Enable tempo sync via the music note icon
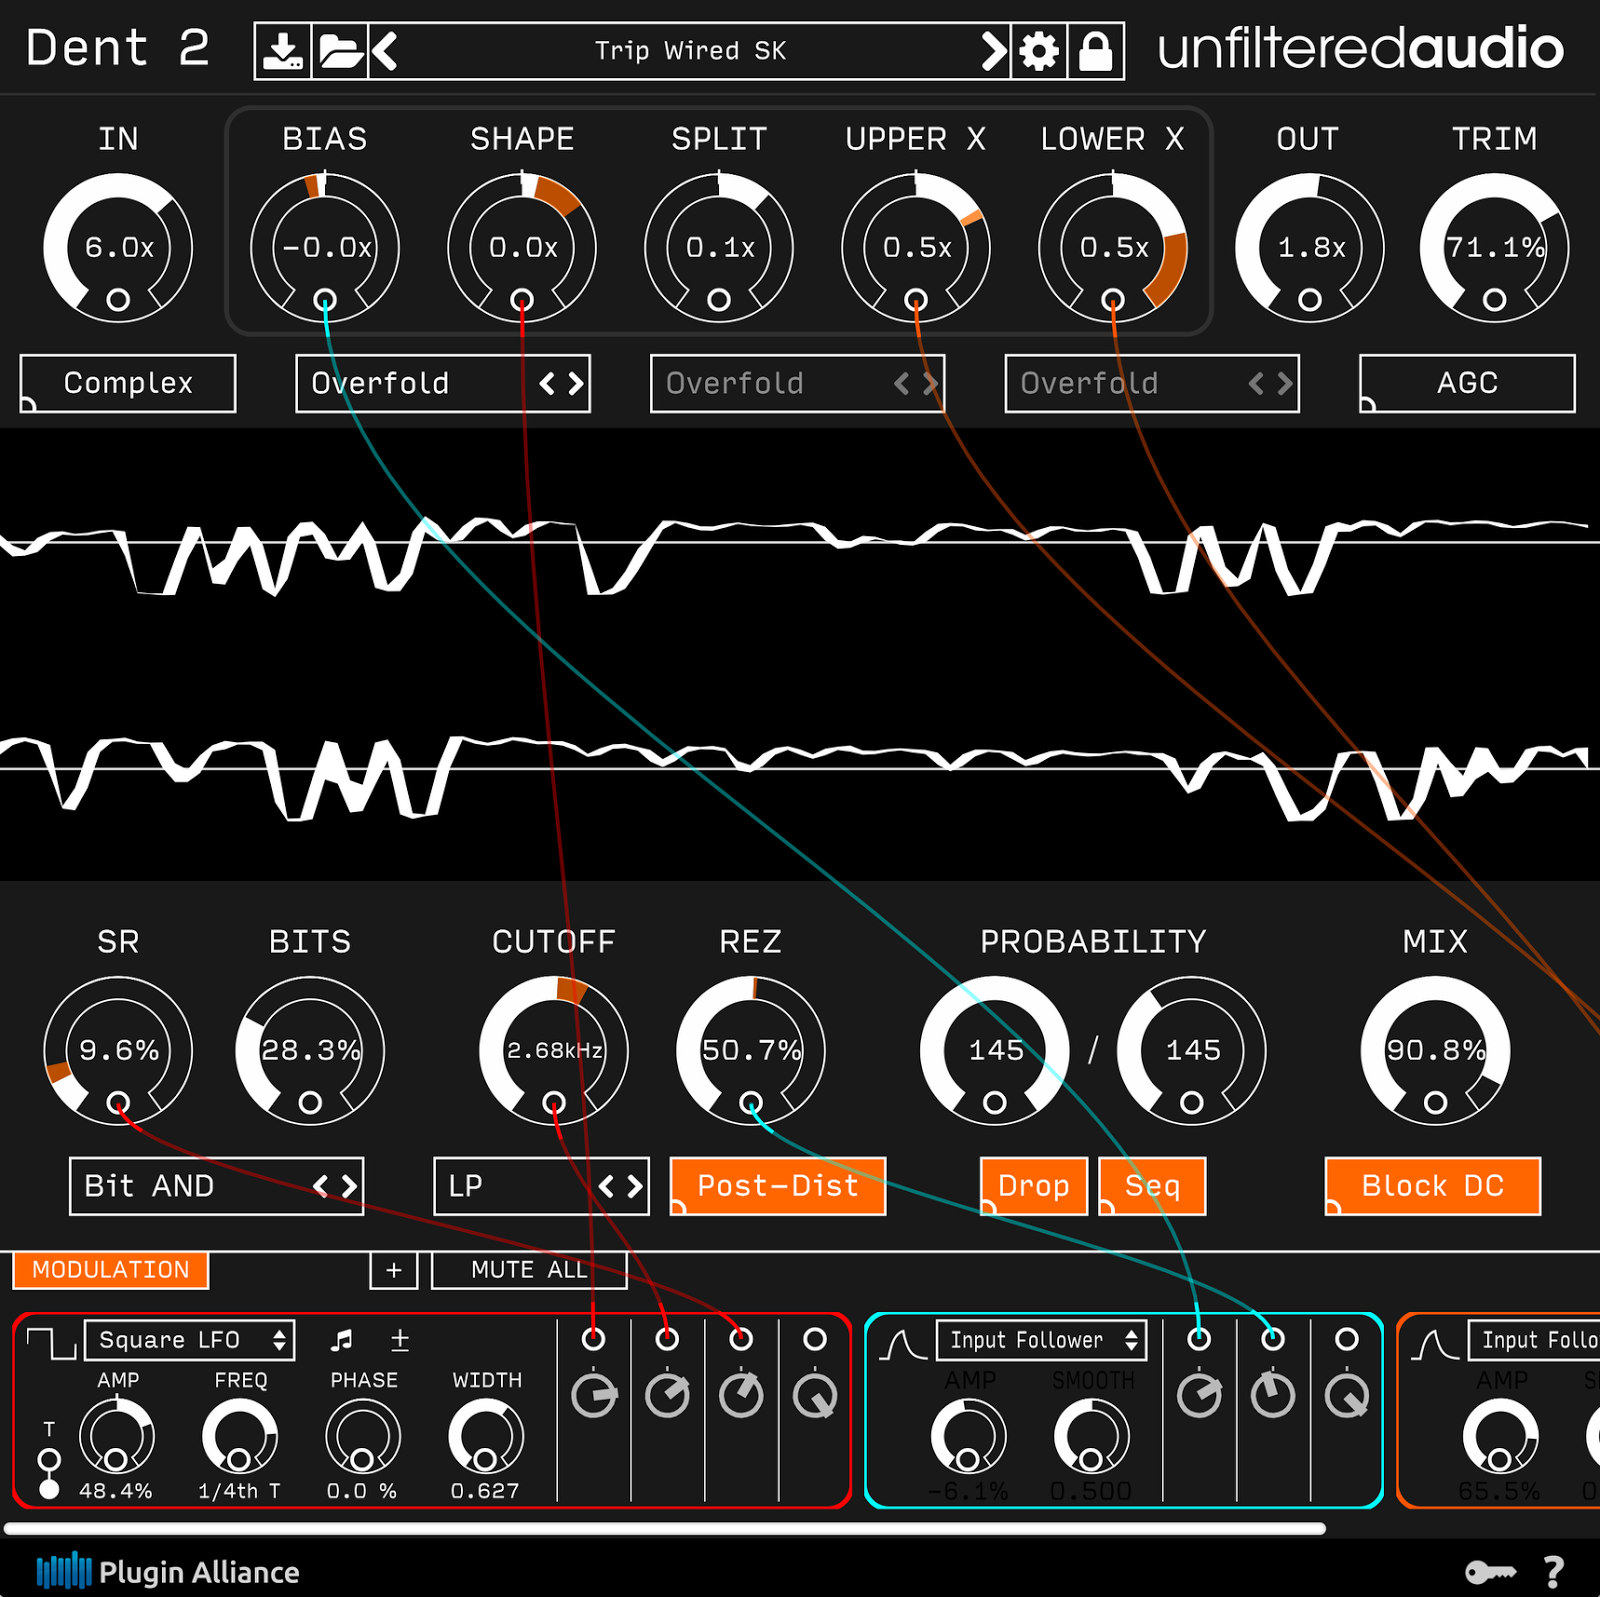Image resolution: width=1600 pixels, height=1597 pixels. pos(344,1339)
